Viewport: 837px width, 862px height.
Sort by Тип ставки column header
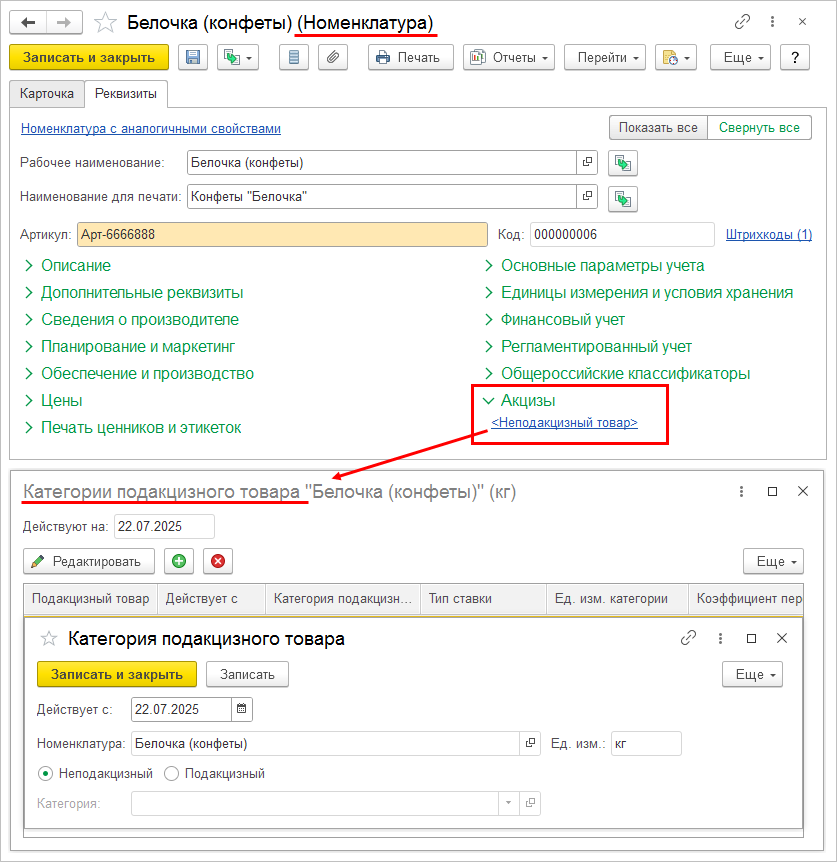click(483, 599)
